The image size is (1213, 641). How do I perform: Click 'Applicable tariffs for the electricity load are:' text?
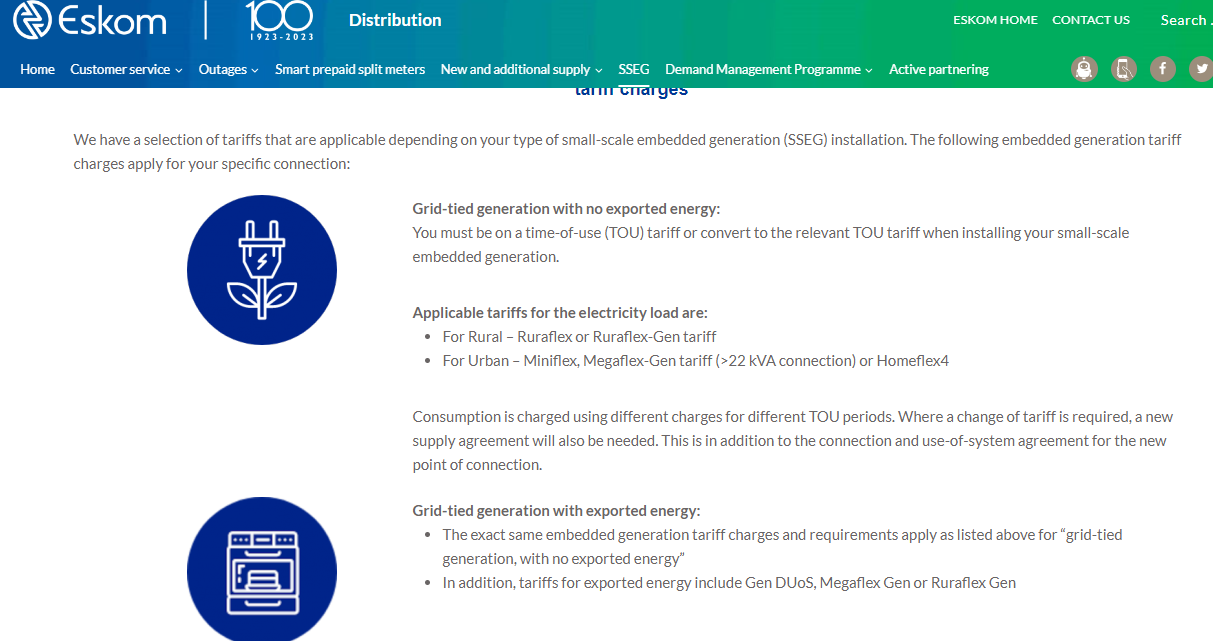pos(560,313)
